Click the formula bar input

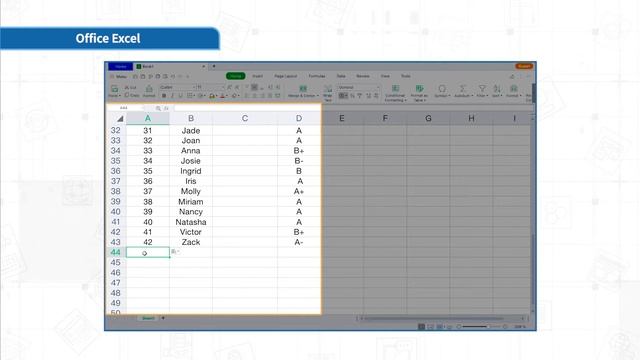click(247, 108)
